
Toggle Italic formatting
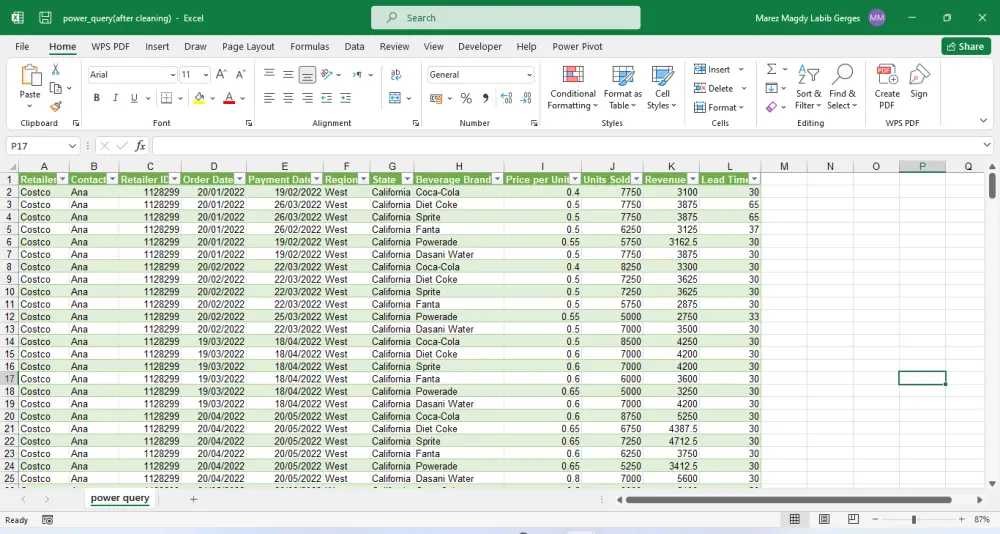115,98
